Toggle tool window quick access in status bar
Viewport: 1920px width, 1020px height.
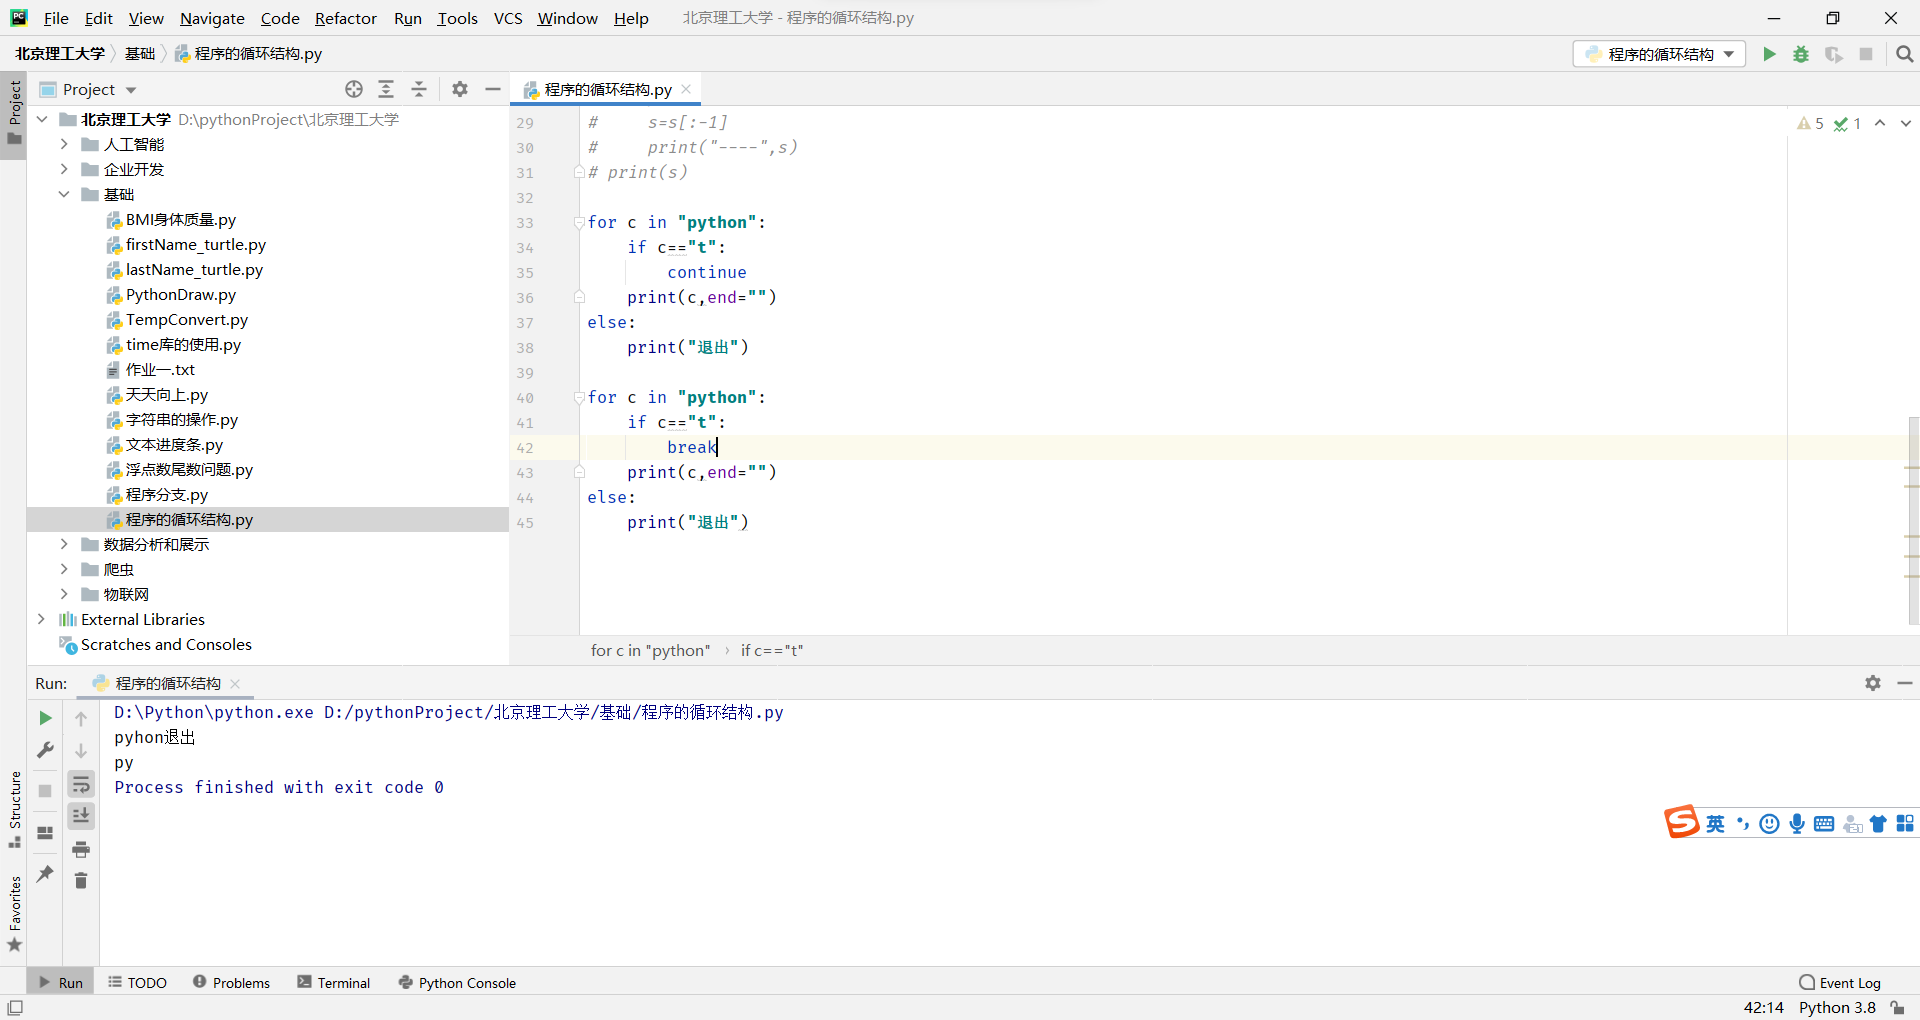pos(15,1008)
